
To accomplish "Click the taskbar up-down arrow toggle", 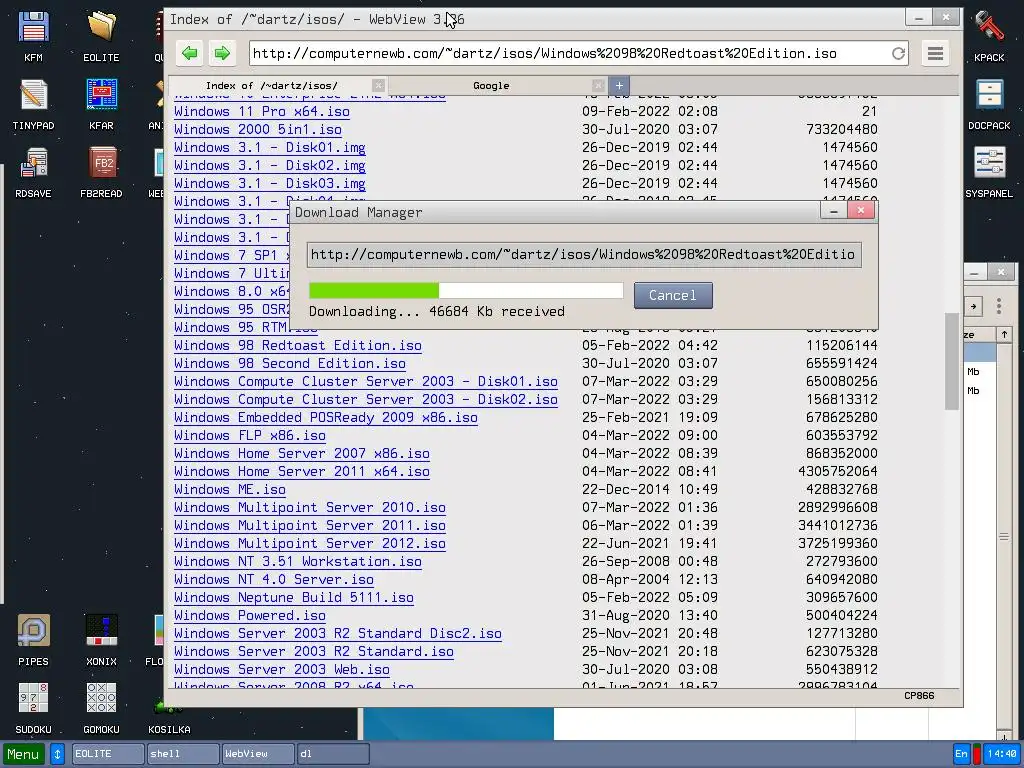I will click(57, 754).
